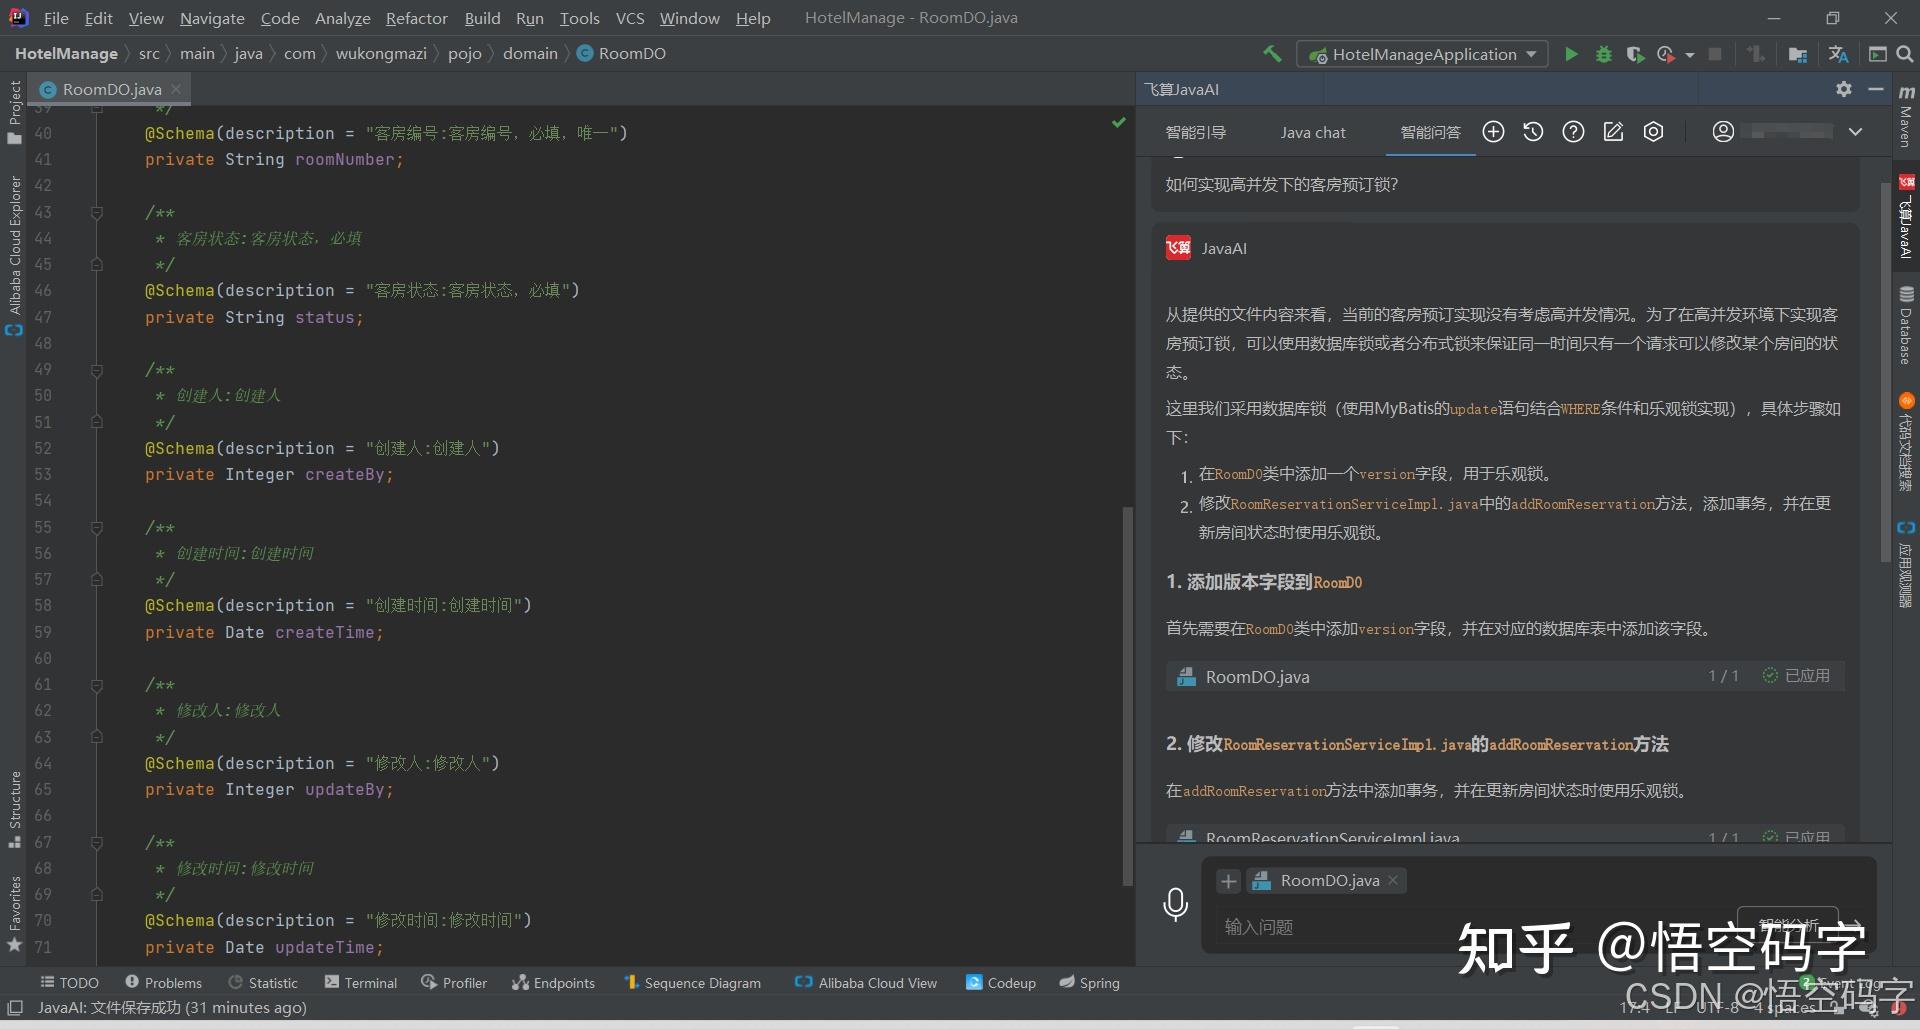
Task: Click the IDE window layout icon near search
Action: click(x=1878, y=54)
